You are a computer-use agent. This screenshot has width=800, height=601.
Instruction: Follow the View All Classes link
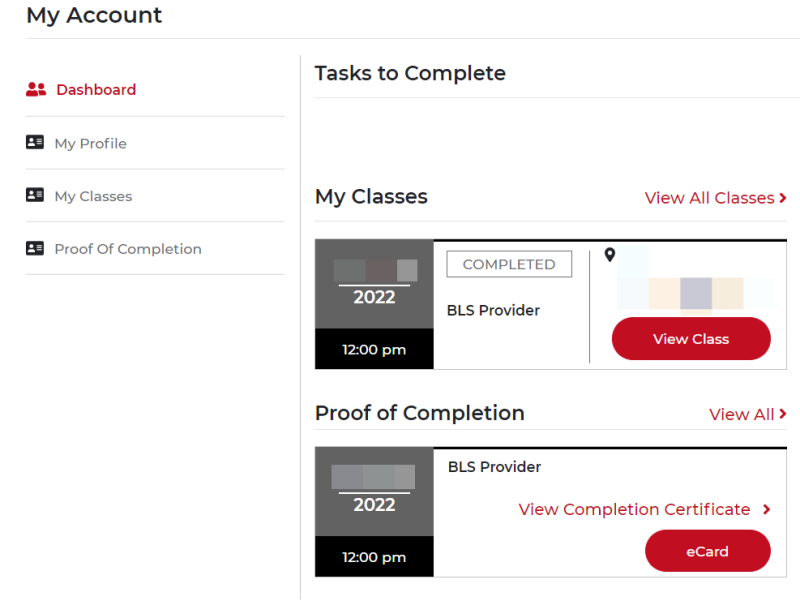[709, 198]
